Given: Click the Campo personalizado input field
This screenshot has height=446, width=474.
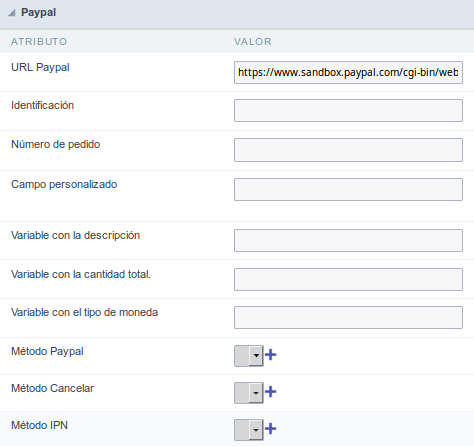Looking at the screenshot, I should (348, 189).
